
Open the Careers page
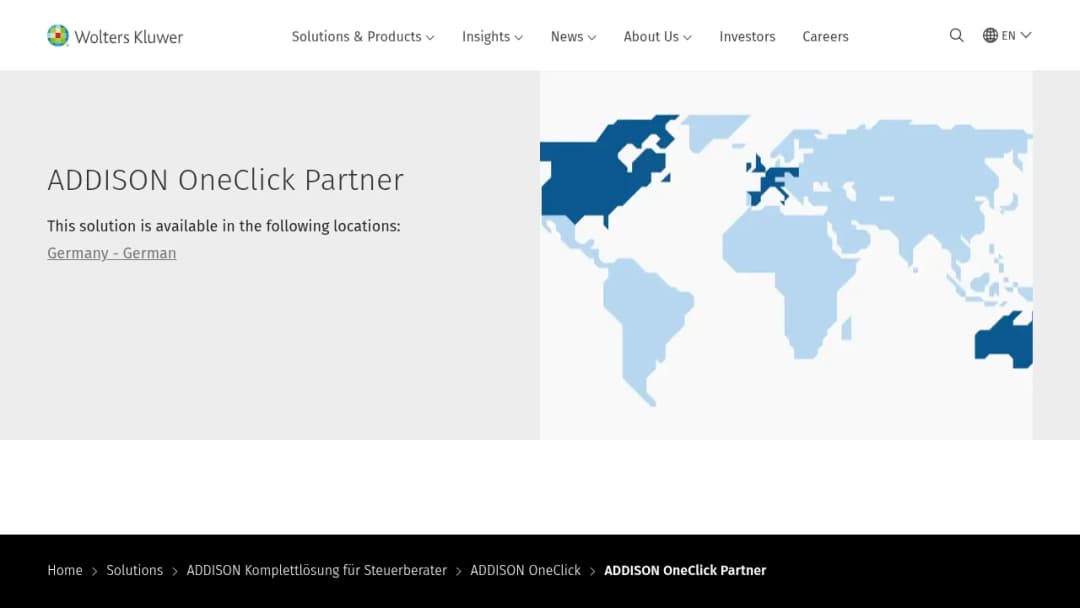coord(825,36)
